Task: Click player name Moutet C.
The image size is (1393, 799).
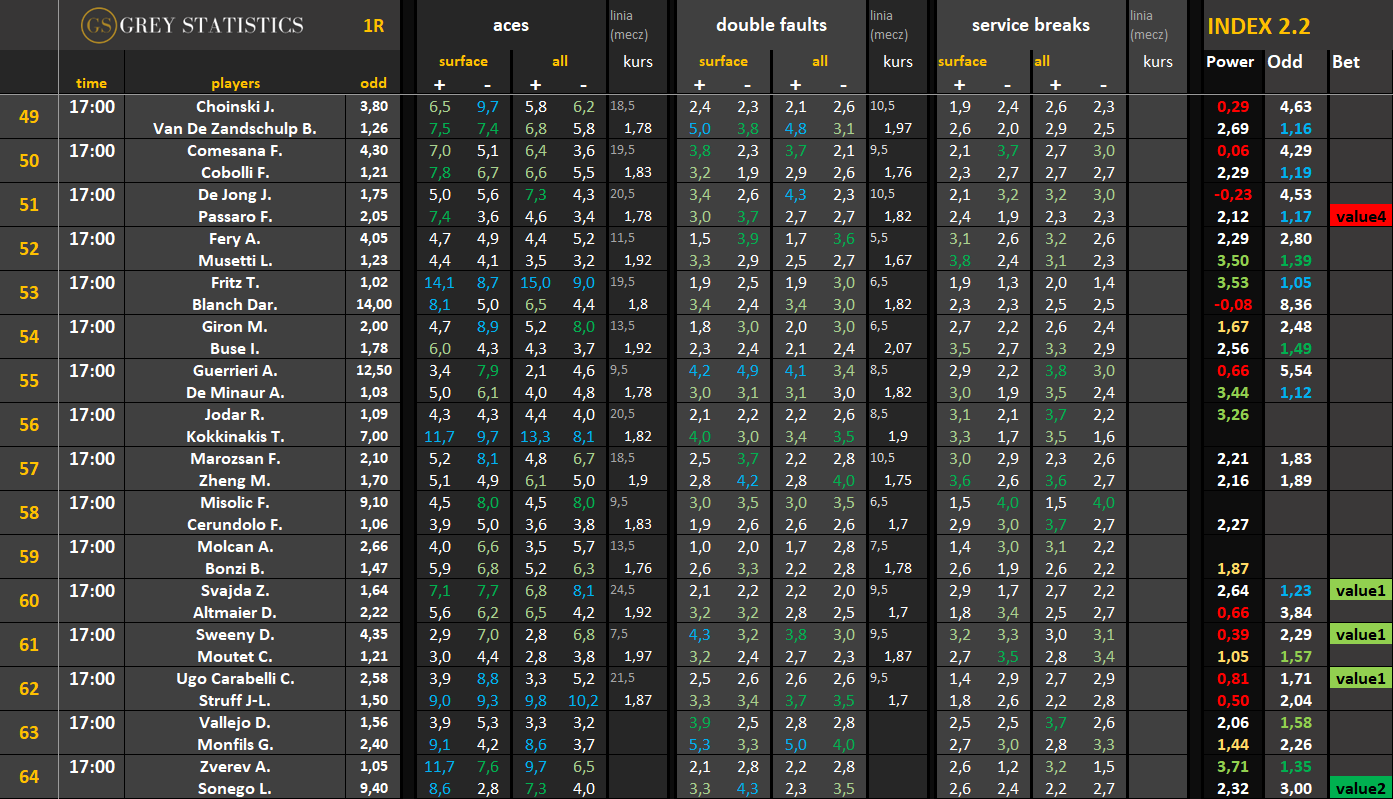Action: point(235,656)
